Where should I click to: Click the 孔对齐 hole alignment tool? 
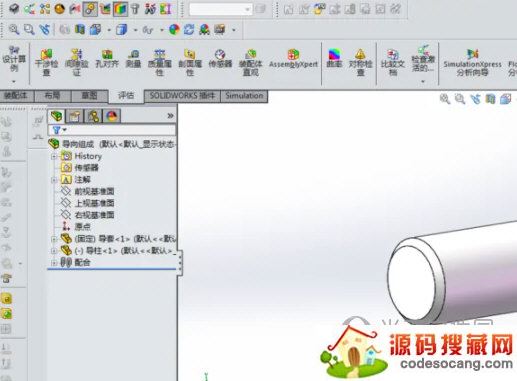coord(107,59)
